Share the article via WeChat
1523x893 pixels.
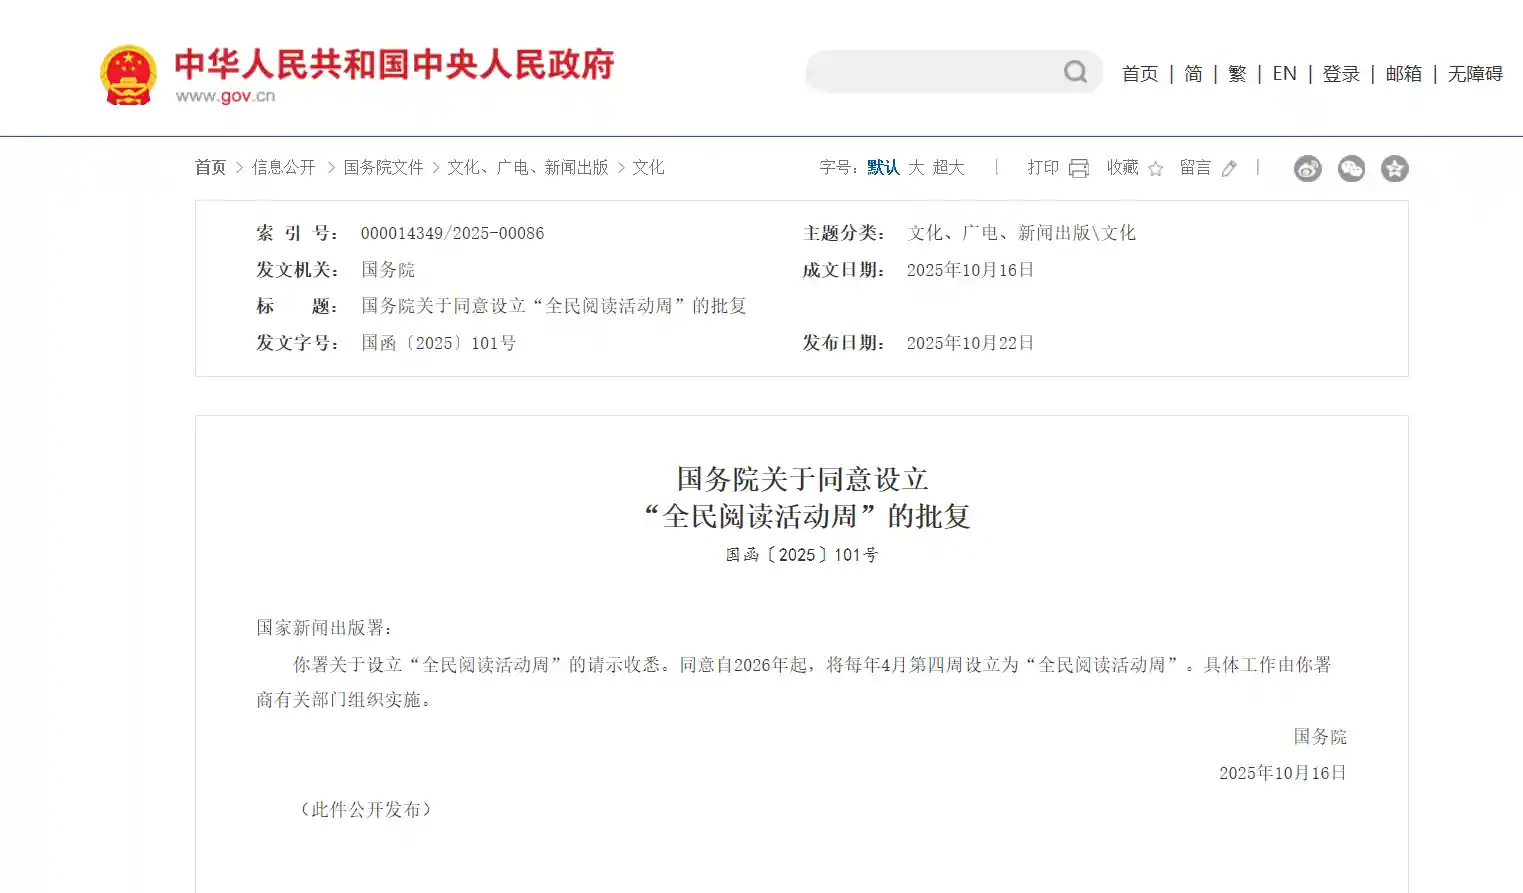pyautogui.click(x=1351, y=168)
